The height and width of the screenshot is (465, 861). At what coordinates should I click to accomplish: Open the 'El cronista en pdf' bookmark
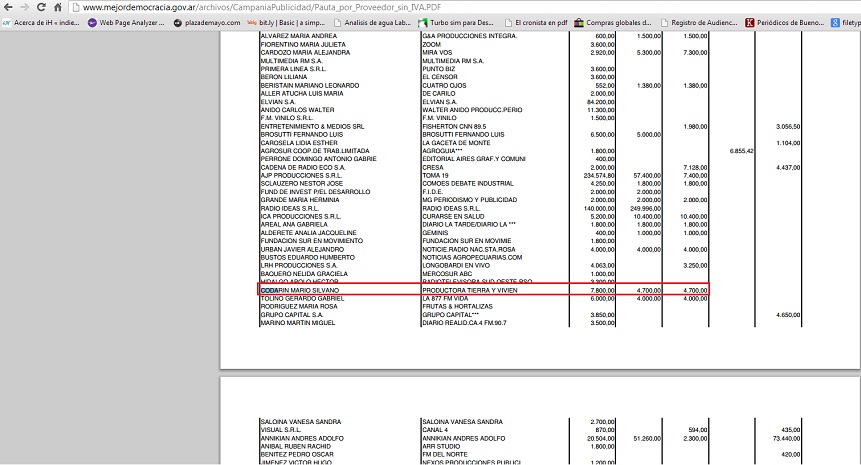tap(535, 23)
